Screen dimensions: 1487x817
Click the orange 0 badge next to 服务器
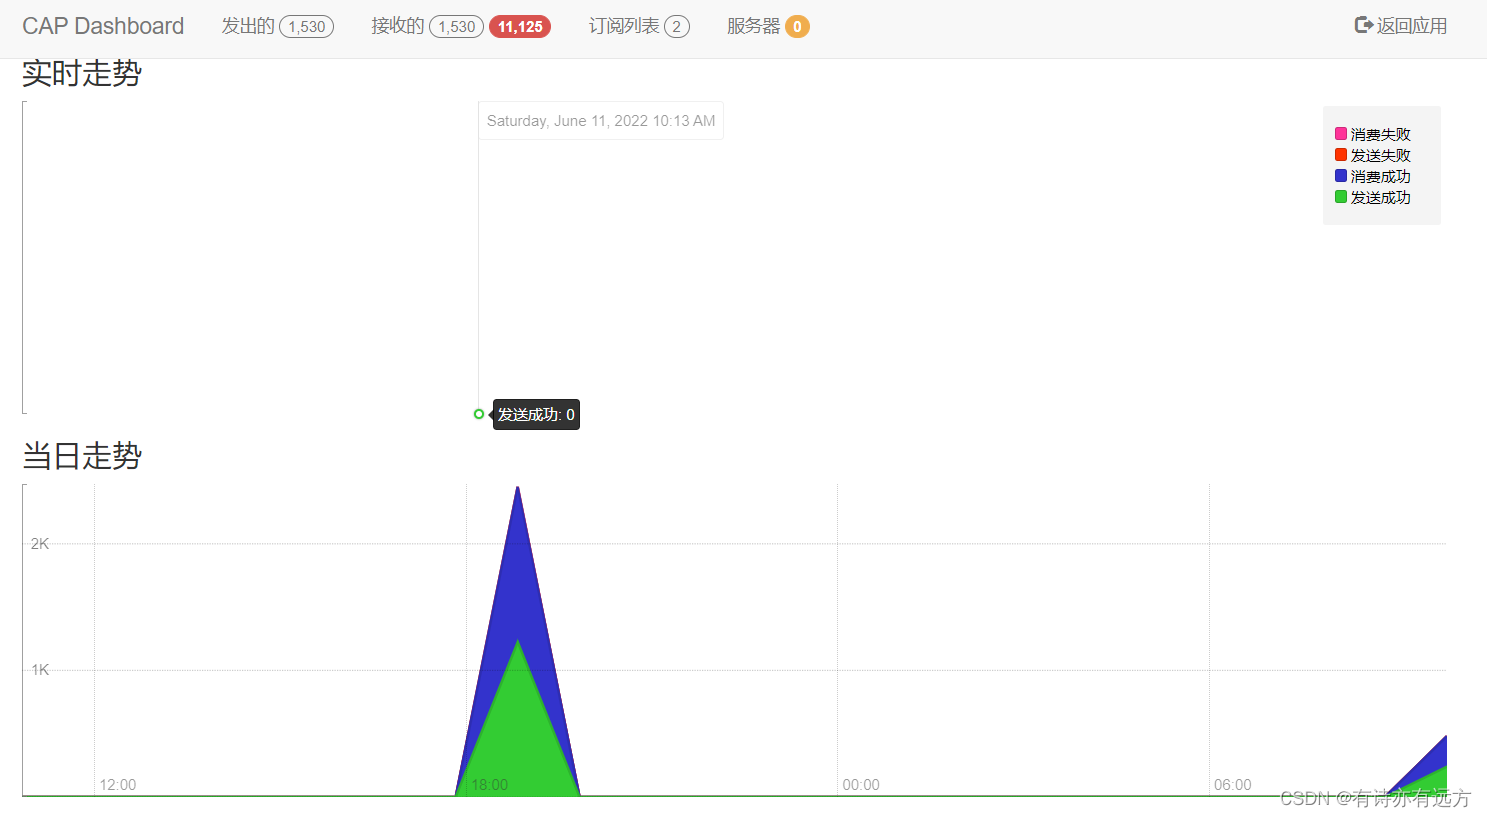[797, 27]
